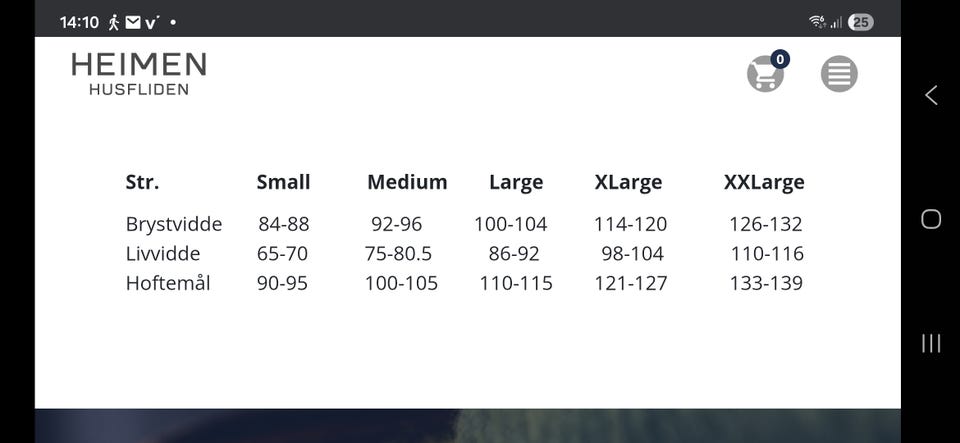960x443 pixels.
Task: Tap the Wi-Fi status icon
Action: (x=817, y=22)
